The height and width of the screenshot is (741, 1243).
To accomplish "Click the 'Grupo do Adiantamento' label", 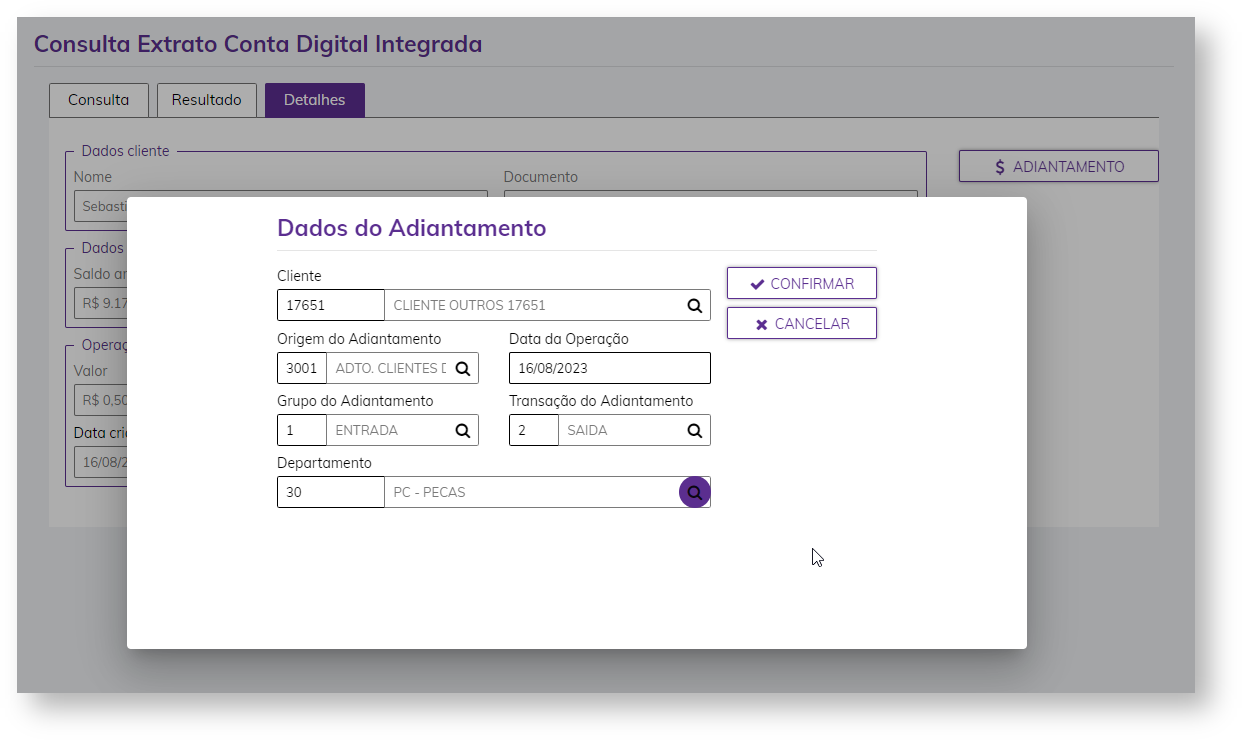I will [355, 401].
